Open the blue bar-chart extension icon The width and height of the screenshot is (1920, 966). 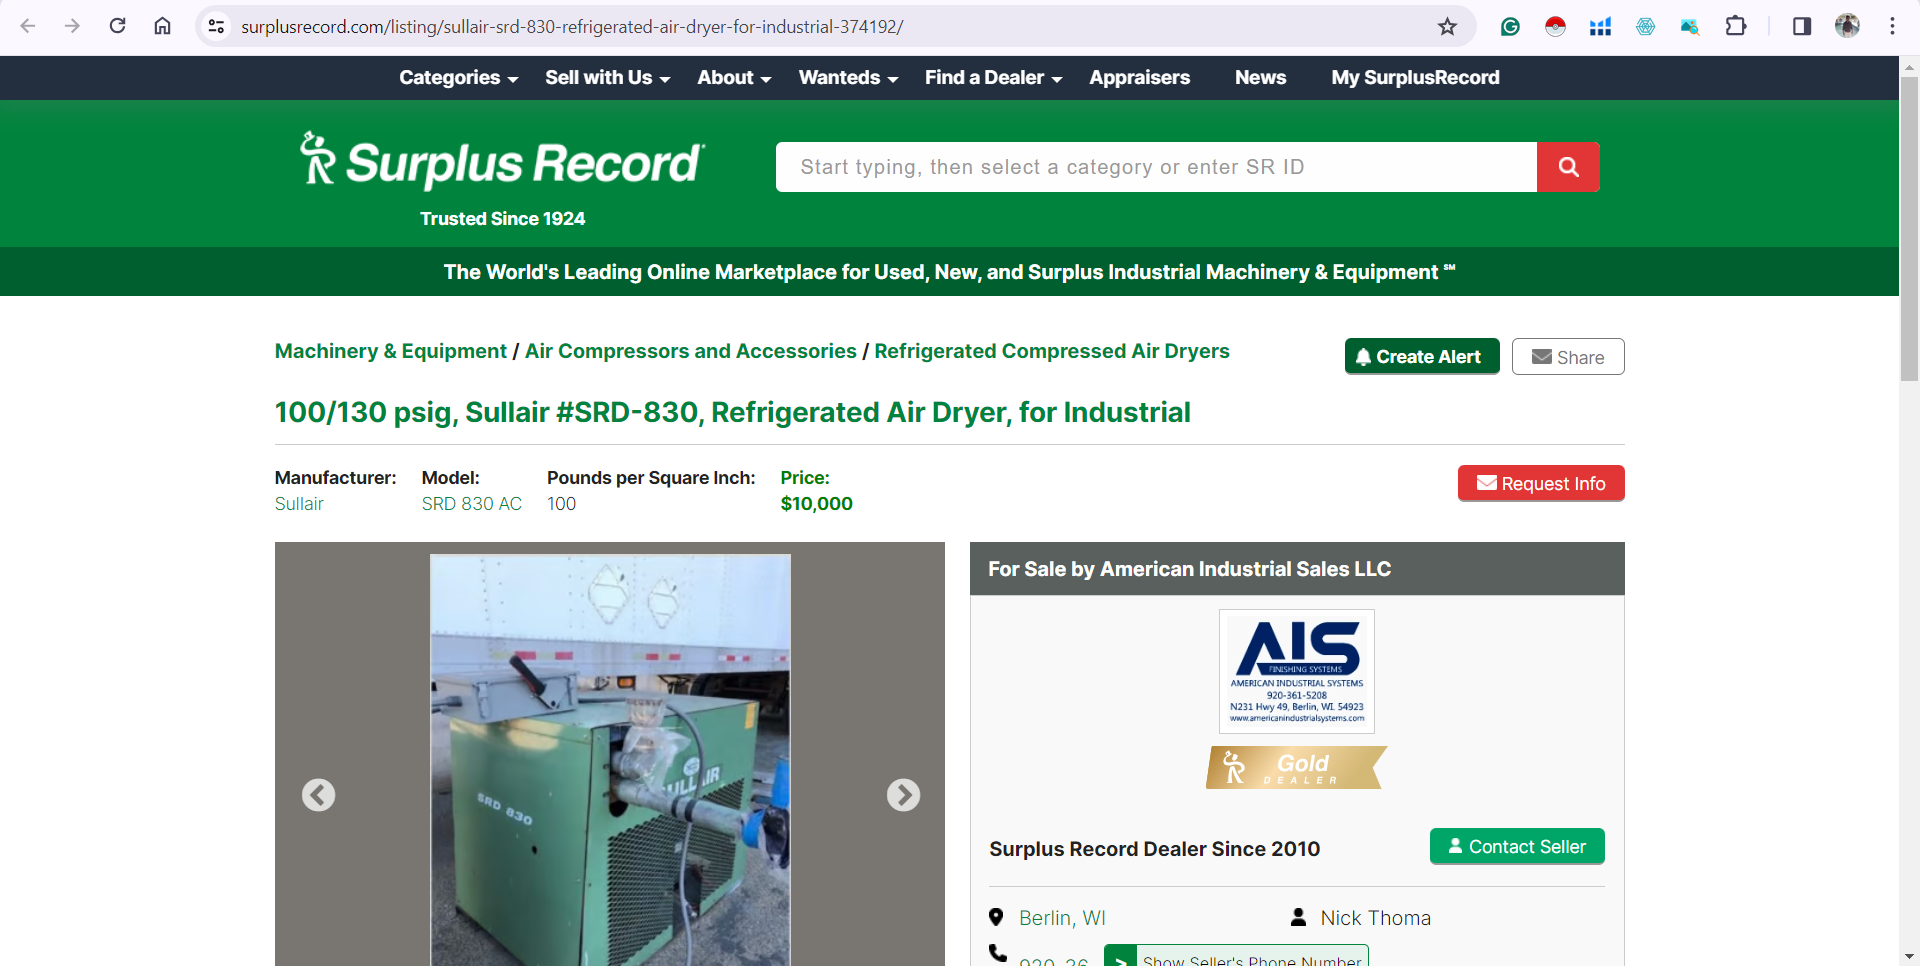1600,26
